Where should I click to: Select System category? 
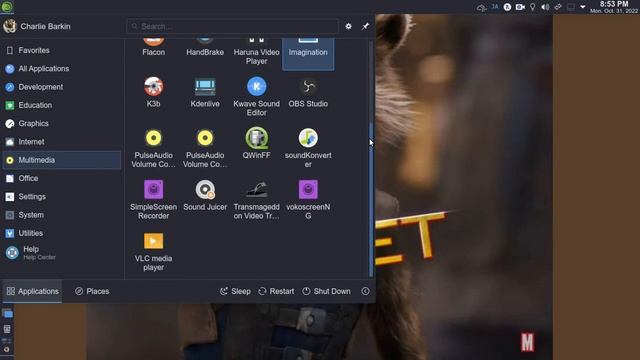click(x=62, y=215)
